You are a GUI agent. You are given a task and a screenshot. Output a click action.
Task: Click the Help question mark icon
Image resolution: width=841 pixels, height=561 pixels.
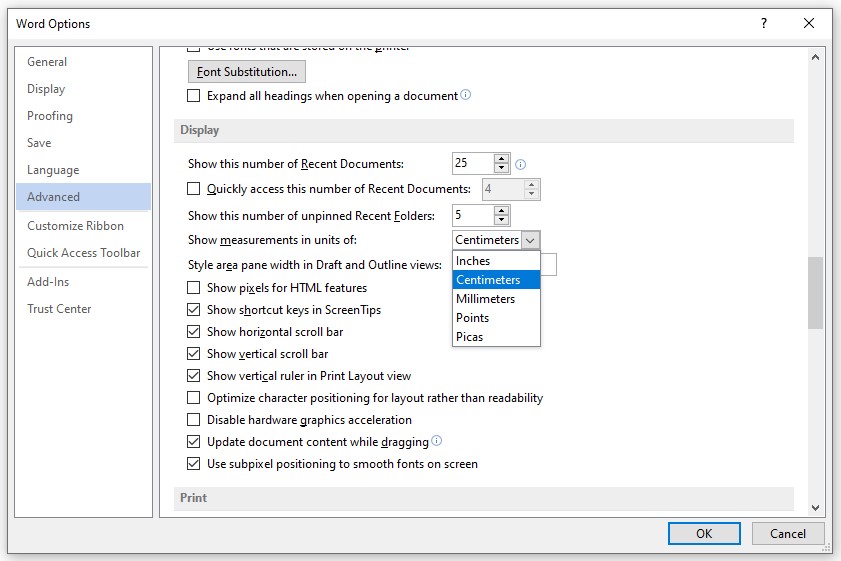tap(764, 23)
